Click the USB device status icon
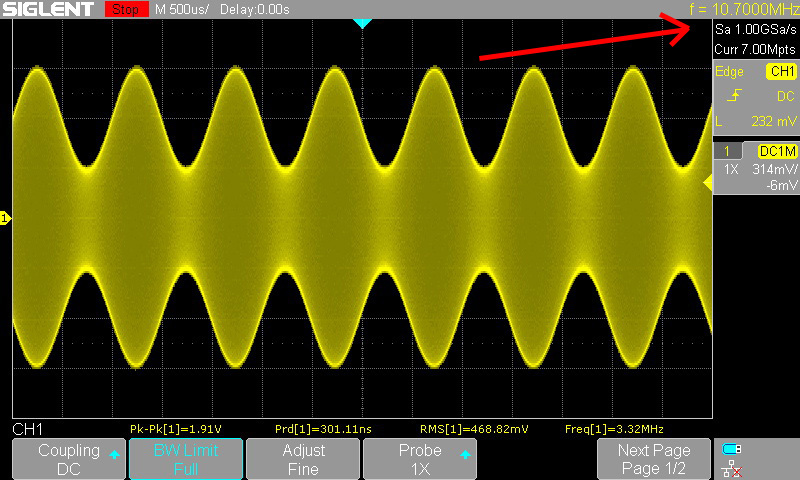The height and width of the screenshot is (480, 800). [732, 449]
